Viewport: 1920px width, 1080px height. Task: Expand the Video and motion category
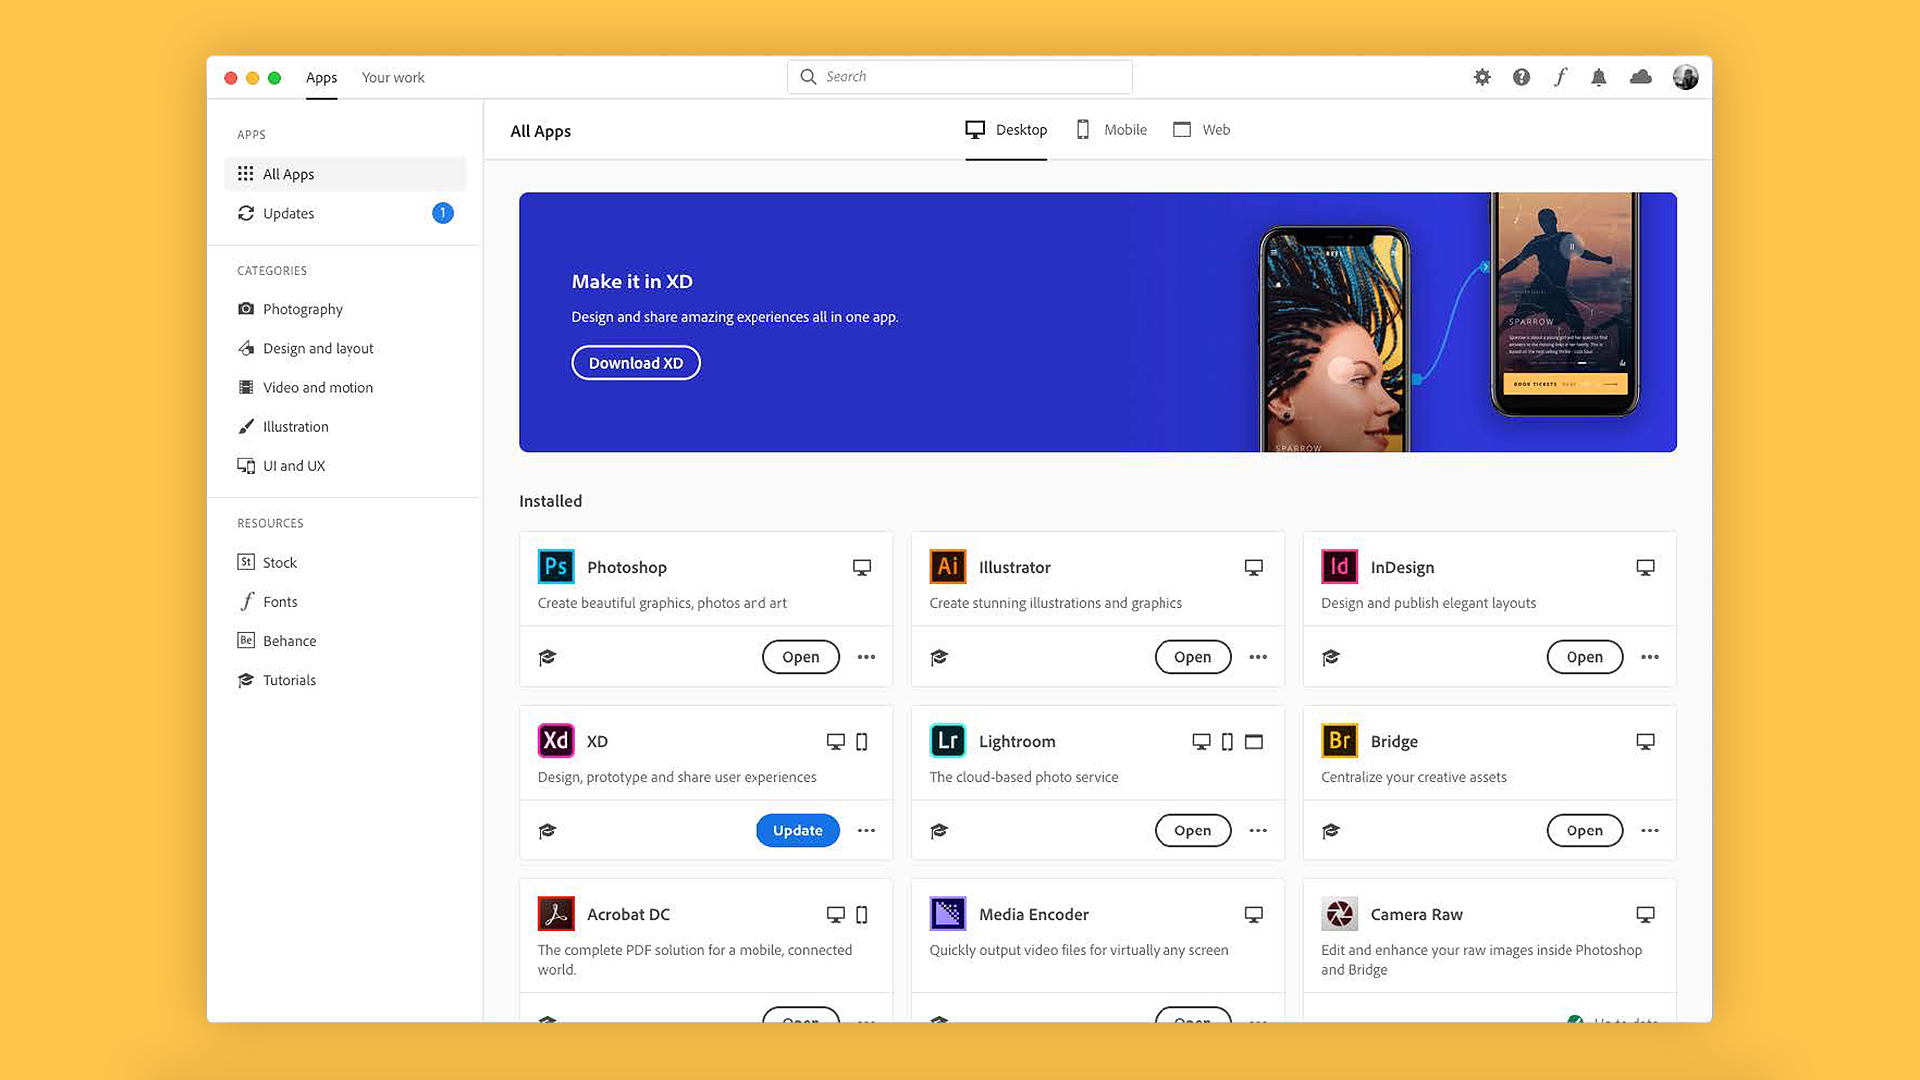[x=318, y=386]
